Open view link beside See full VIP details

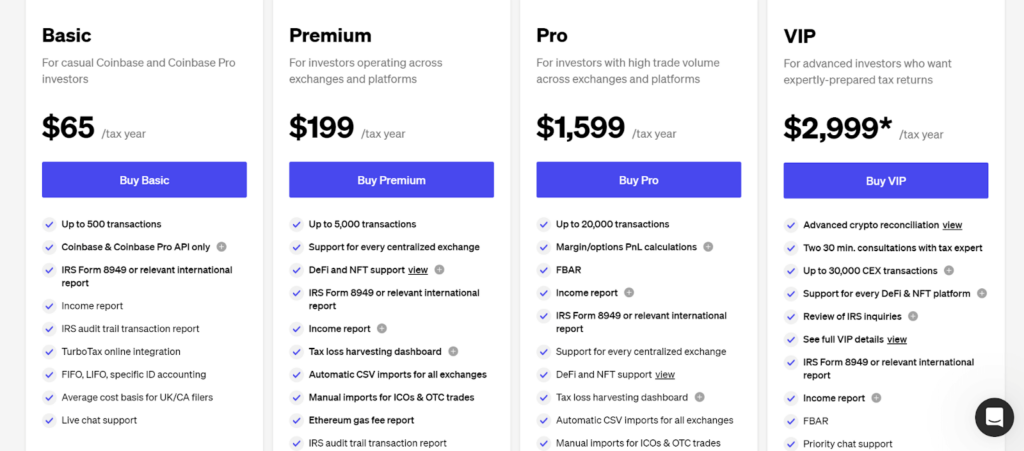897,340
